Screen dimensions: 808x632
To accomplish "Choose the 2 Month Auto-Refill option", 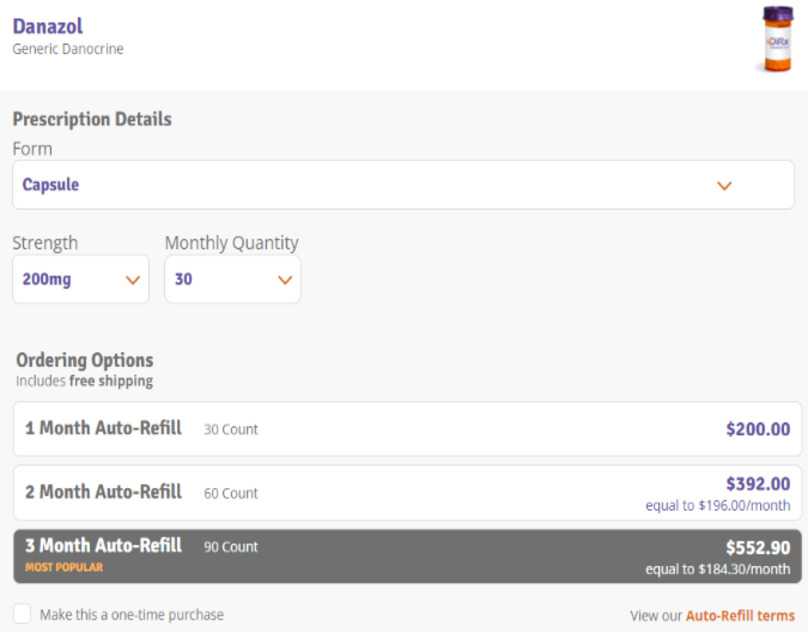I will tap(406, 492).
